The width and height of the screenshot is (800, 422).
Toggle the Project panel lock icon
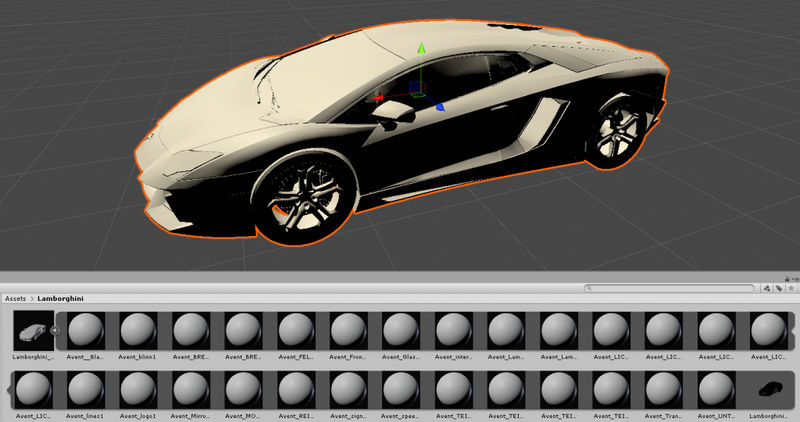coord(787,279)
